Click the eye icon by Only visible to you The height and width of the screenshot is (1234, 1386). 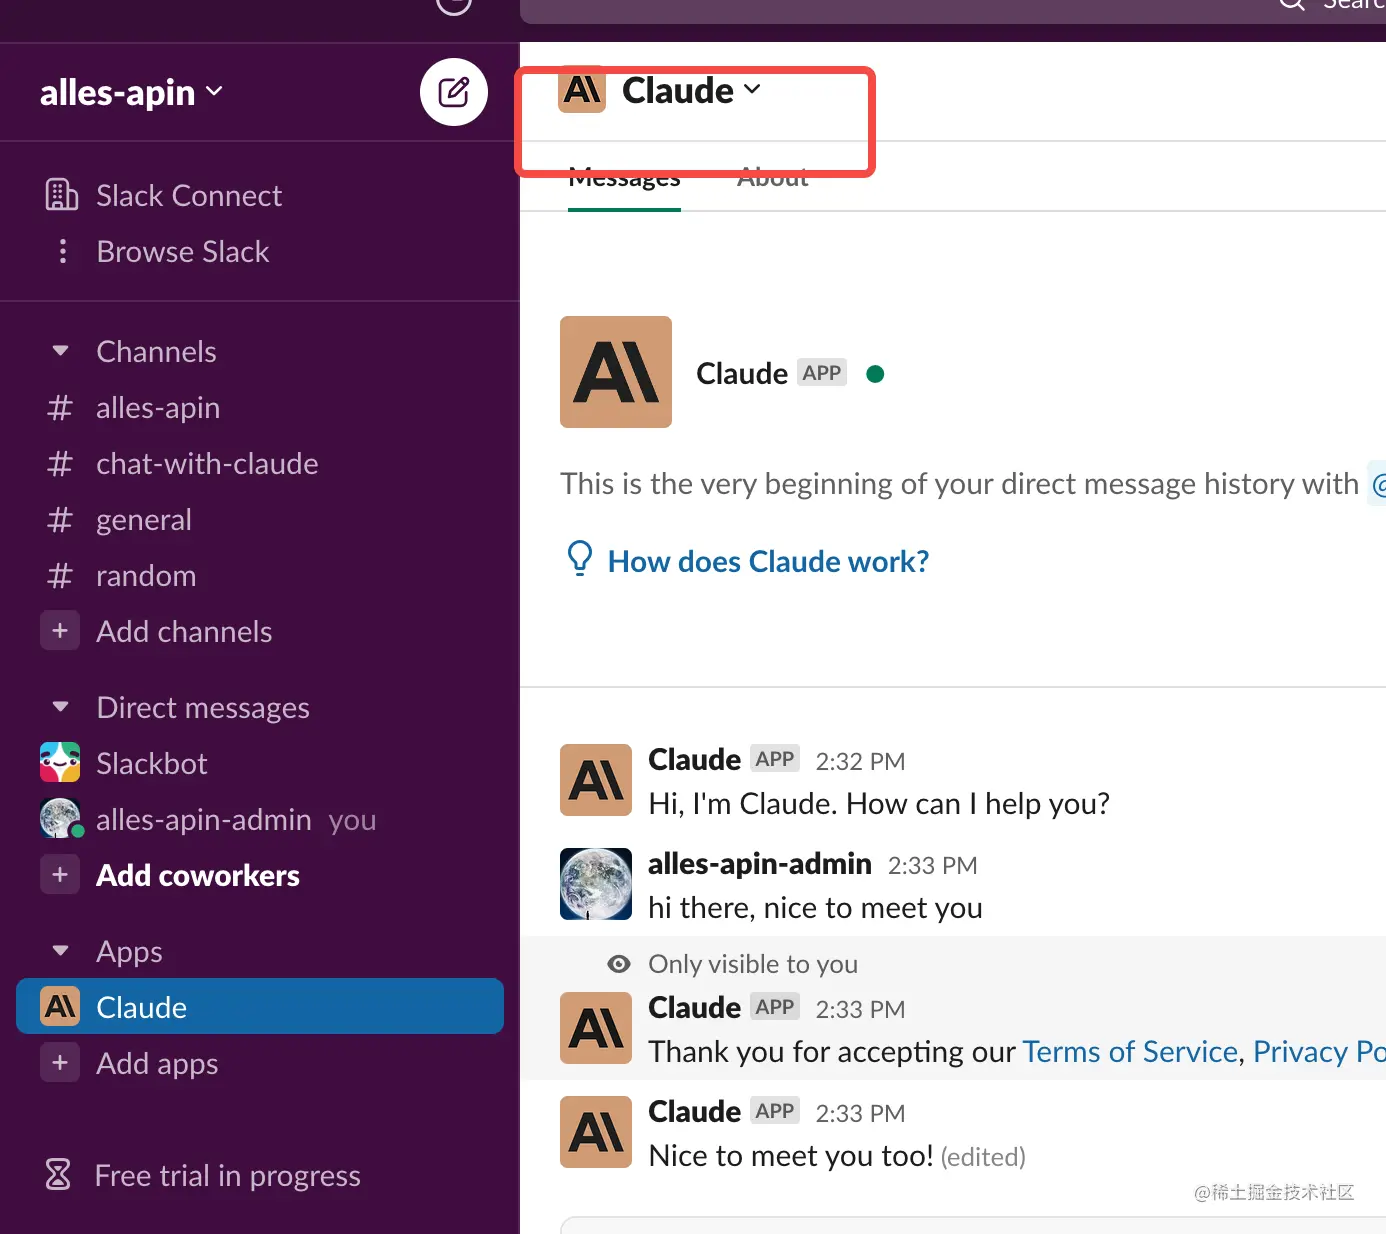point(619,964)
